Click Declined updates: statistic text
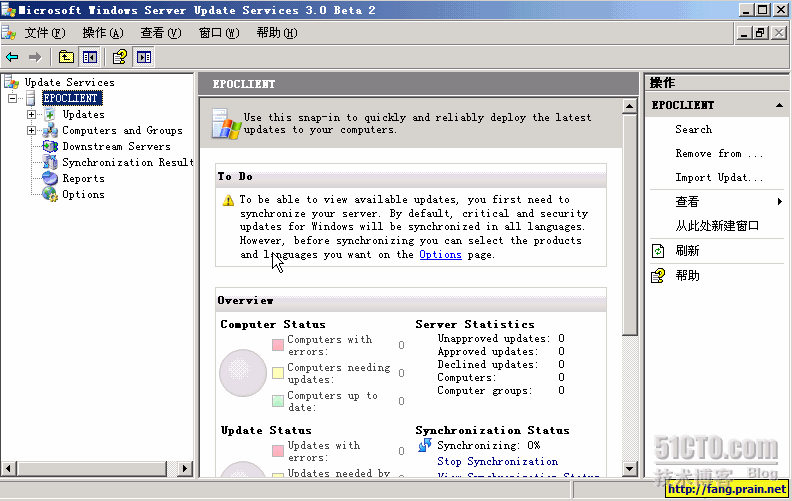The height and width of the screenshot is (501, 792). (487, 365)
